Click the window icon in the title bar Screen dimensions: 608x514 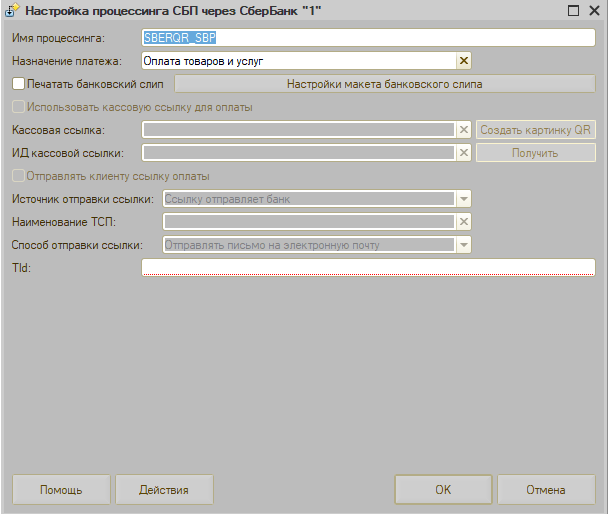(x=11, y=10)
